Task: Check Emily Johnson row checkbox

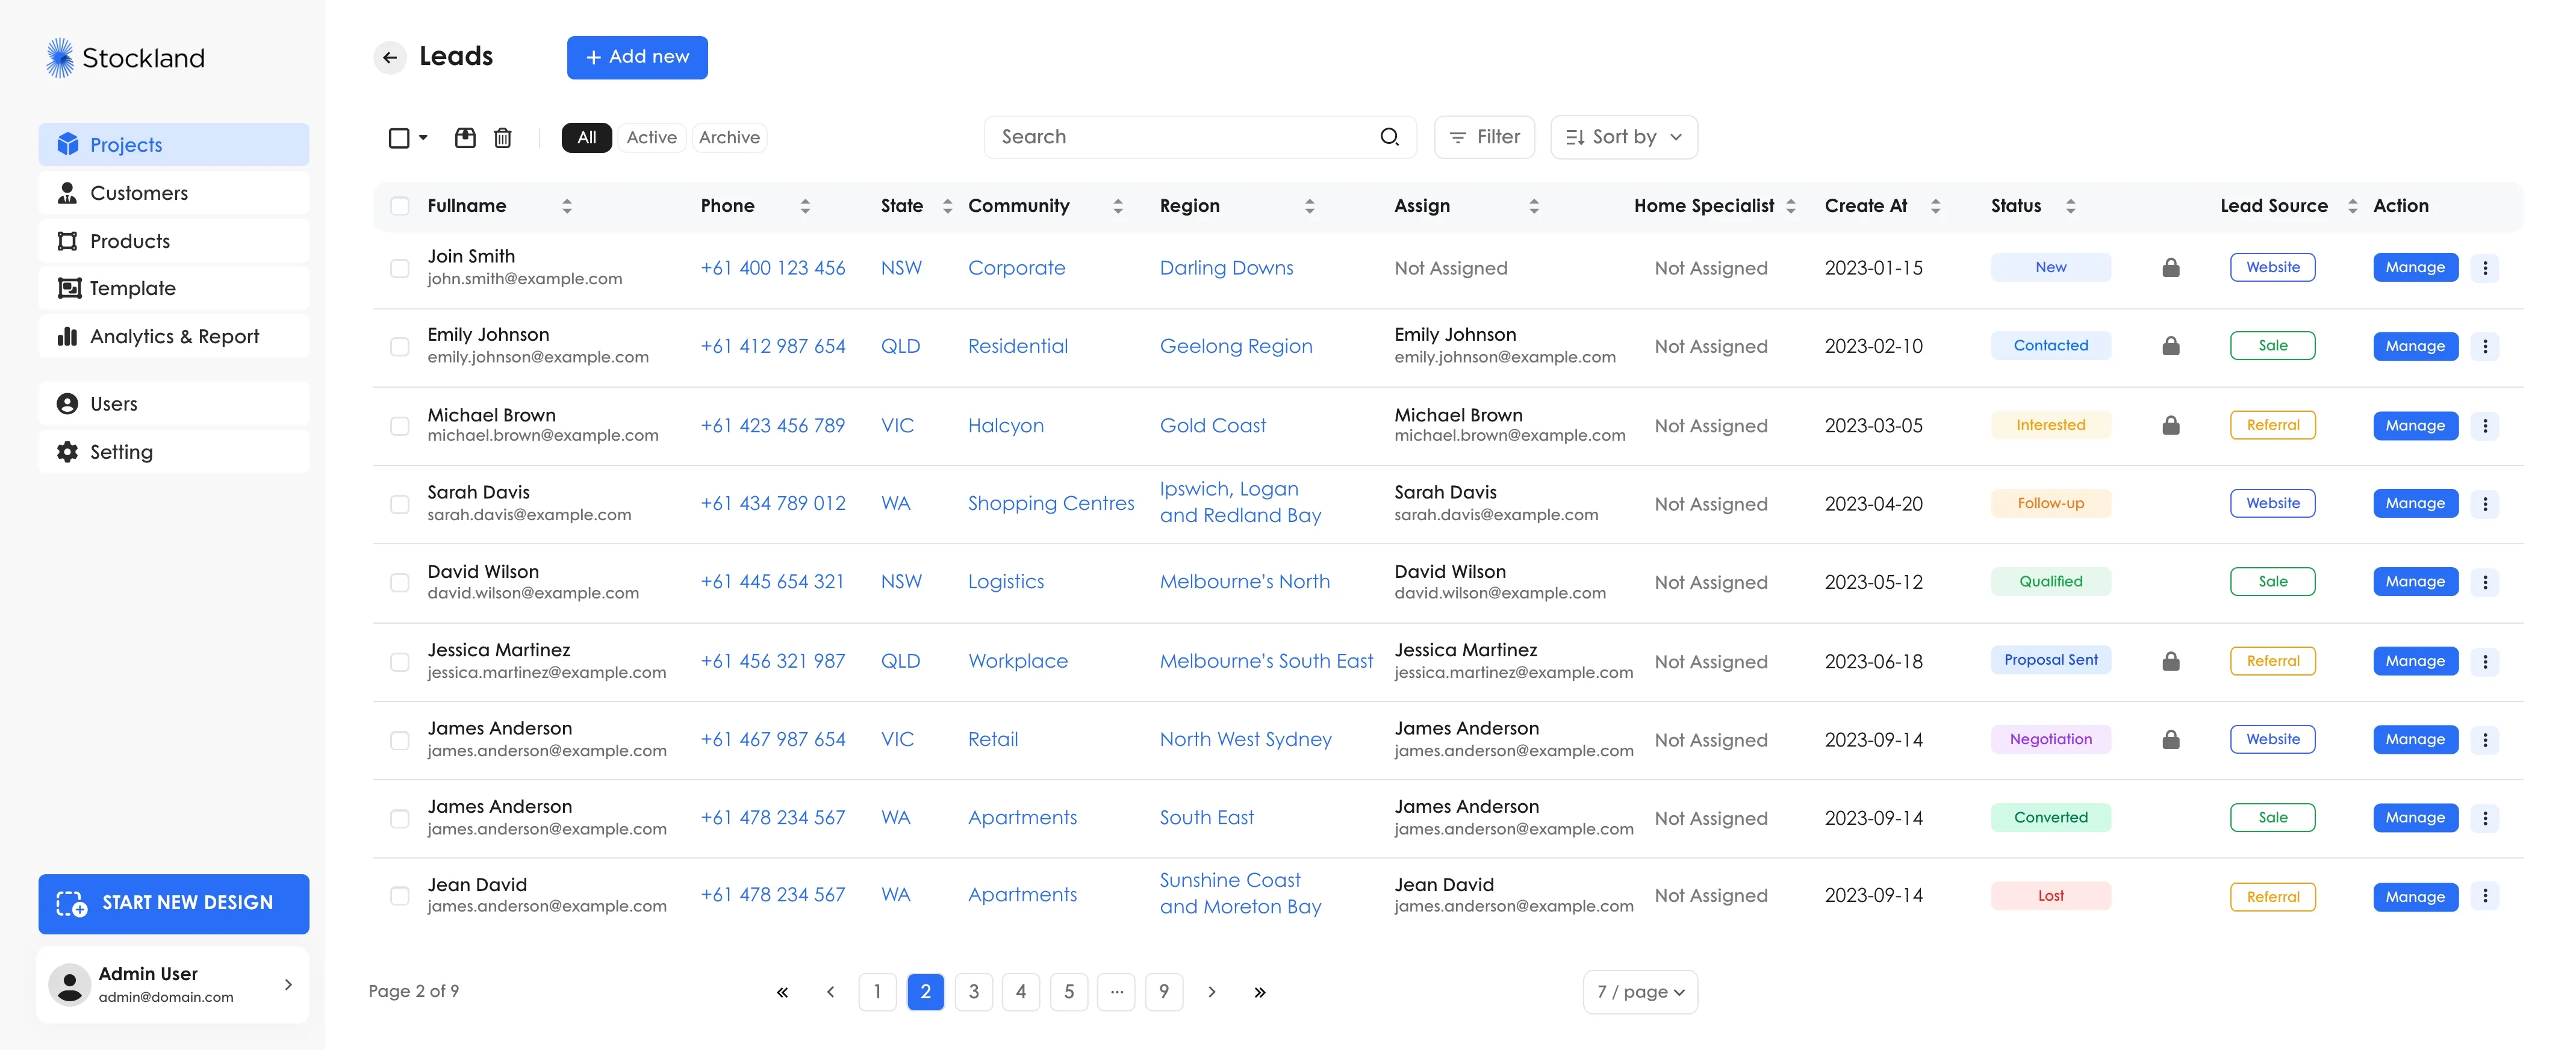Action: [400, 346]
